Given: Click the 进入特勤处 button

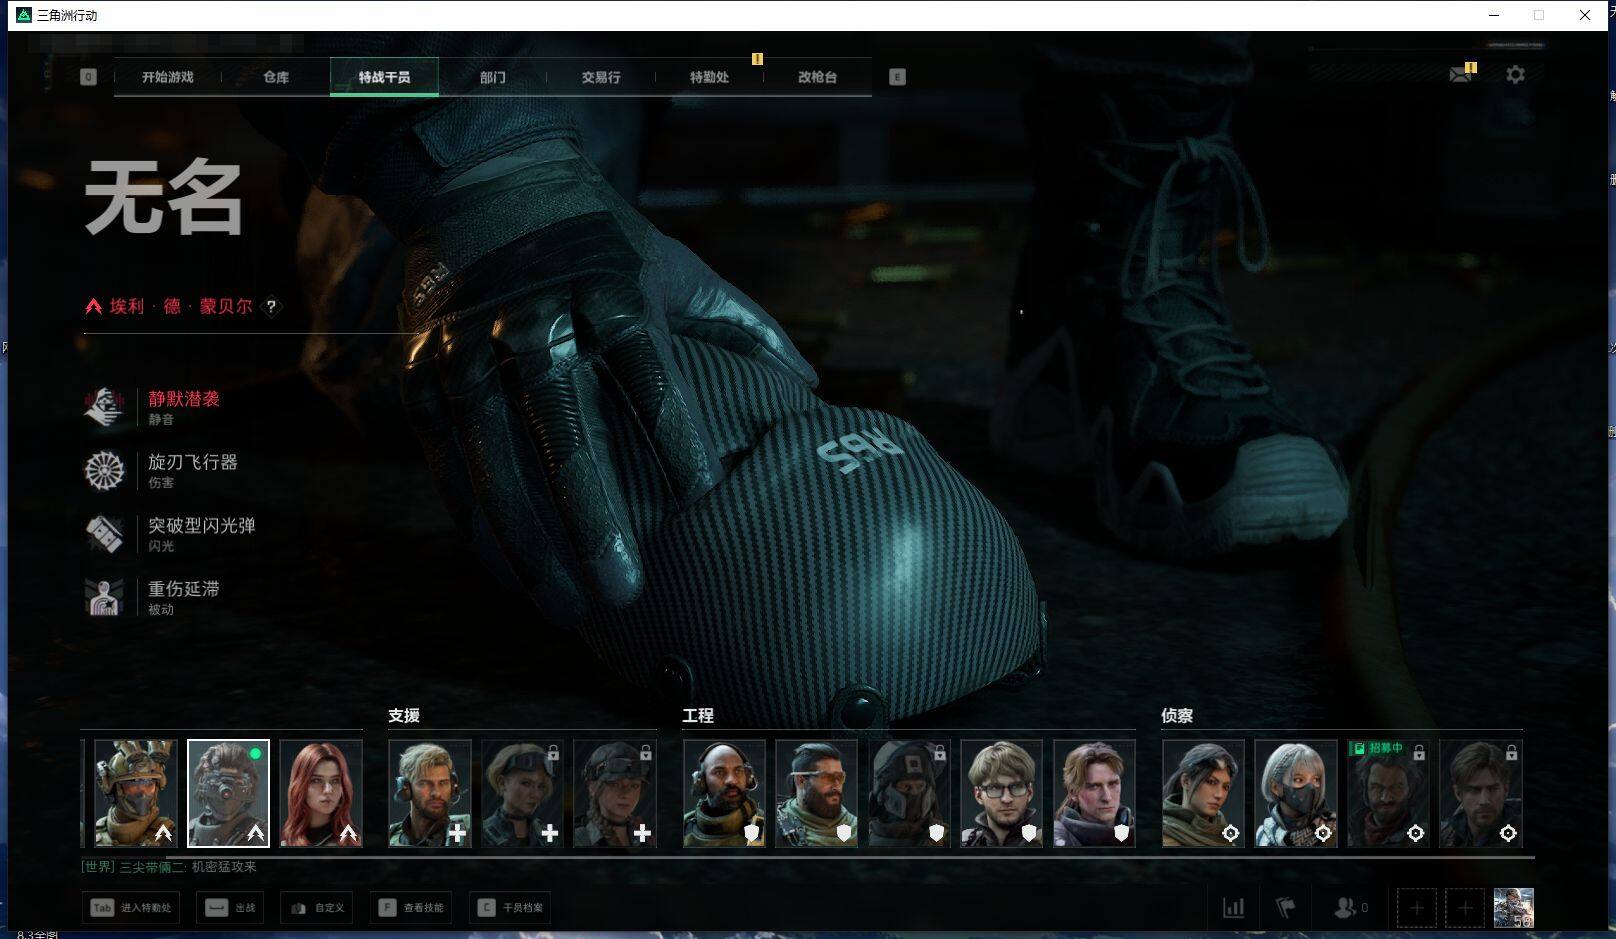Looking at the screenshot, I should (131, 908).
